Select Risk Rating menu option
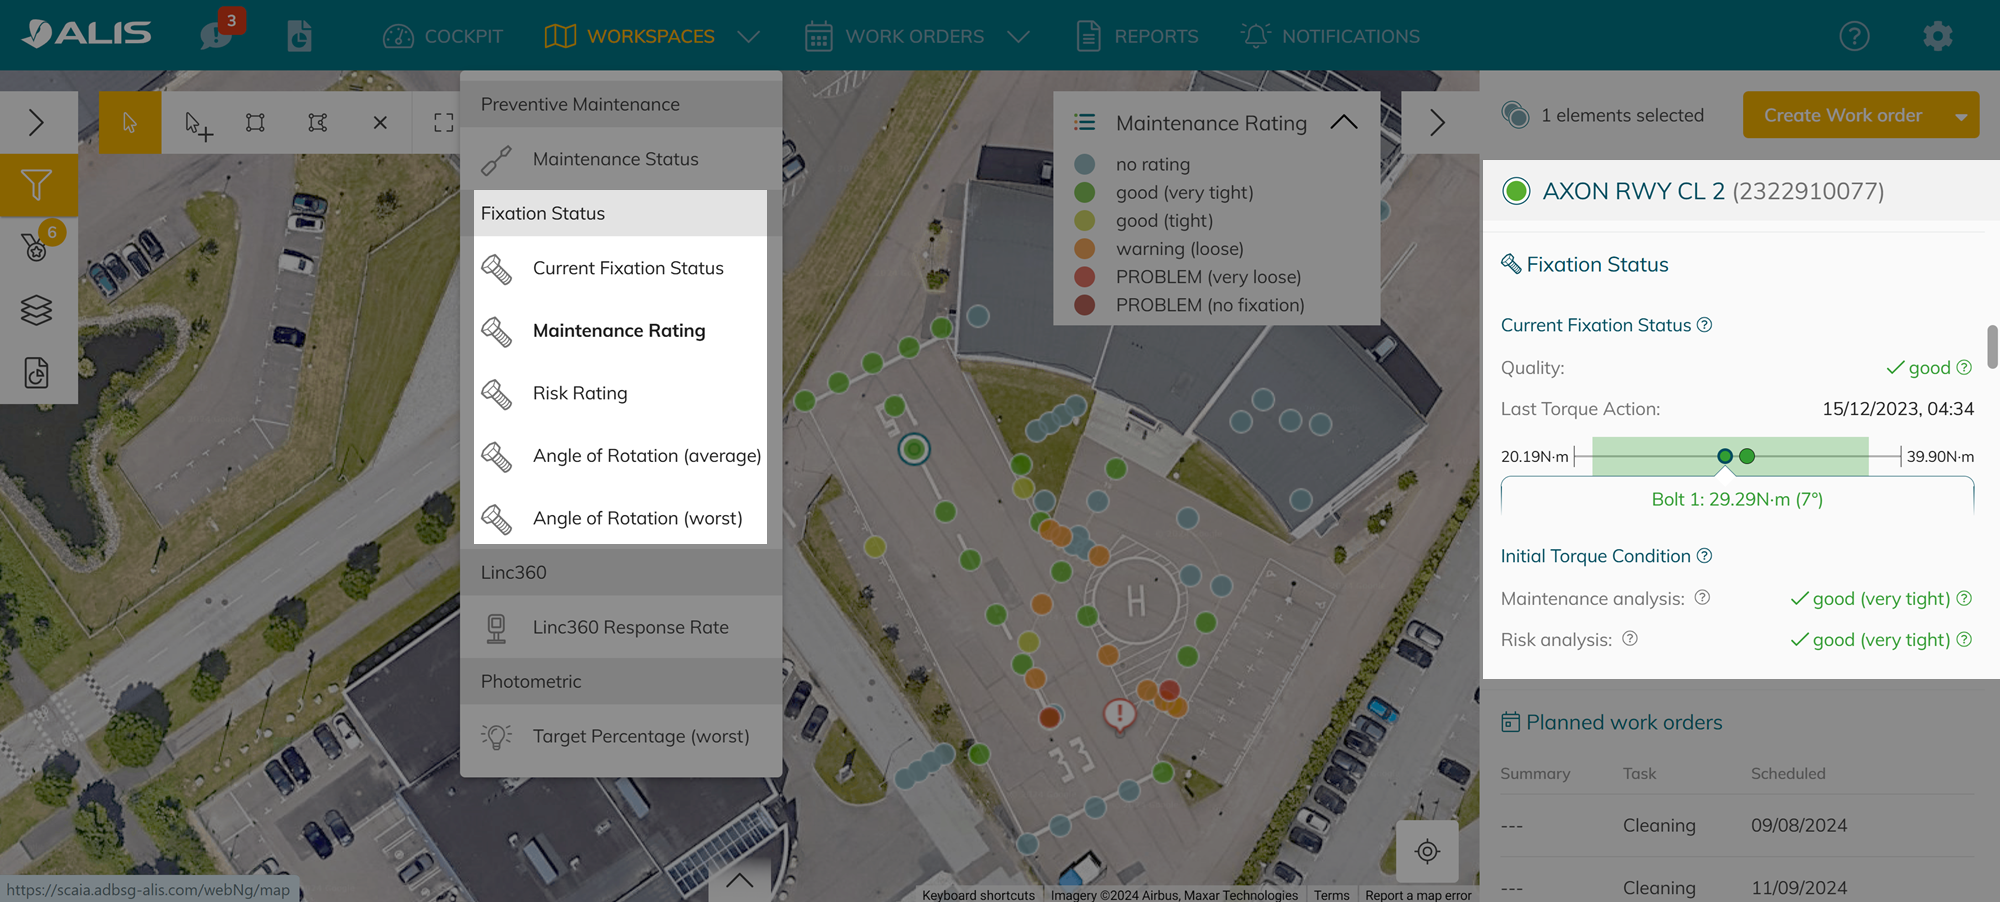 [580, 393]
